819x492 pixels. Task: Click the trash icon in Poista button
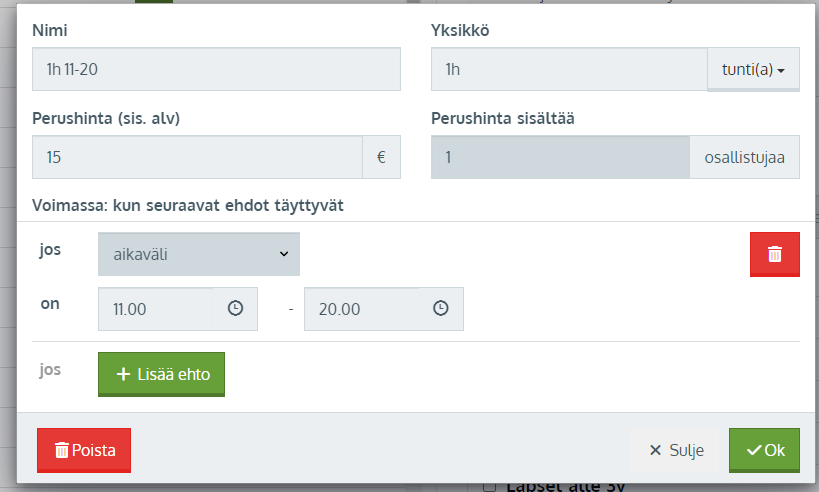[x=62, y=450]
